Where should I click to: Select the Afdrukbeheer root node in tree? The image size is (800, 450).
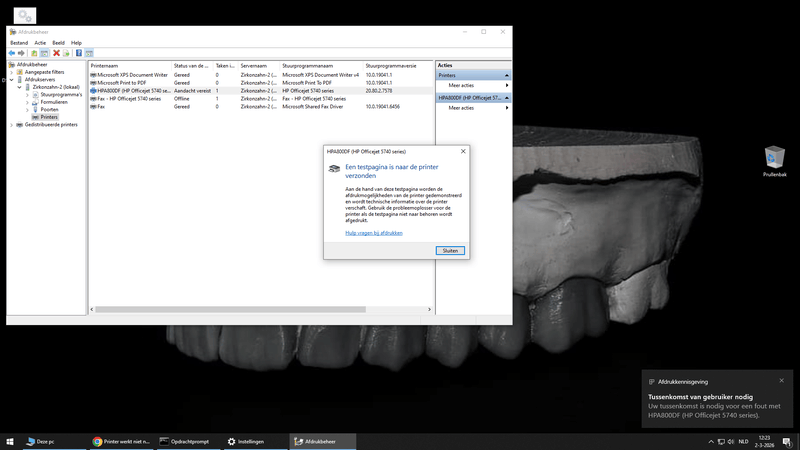click(32, 65)
